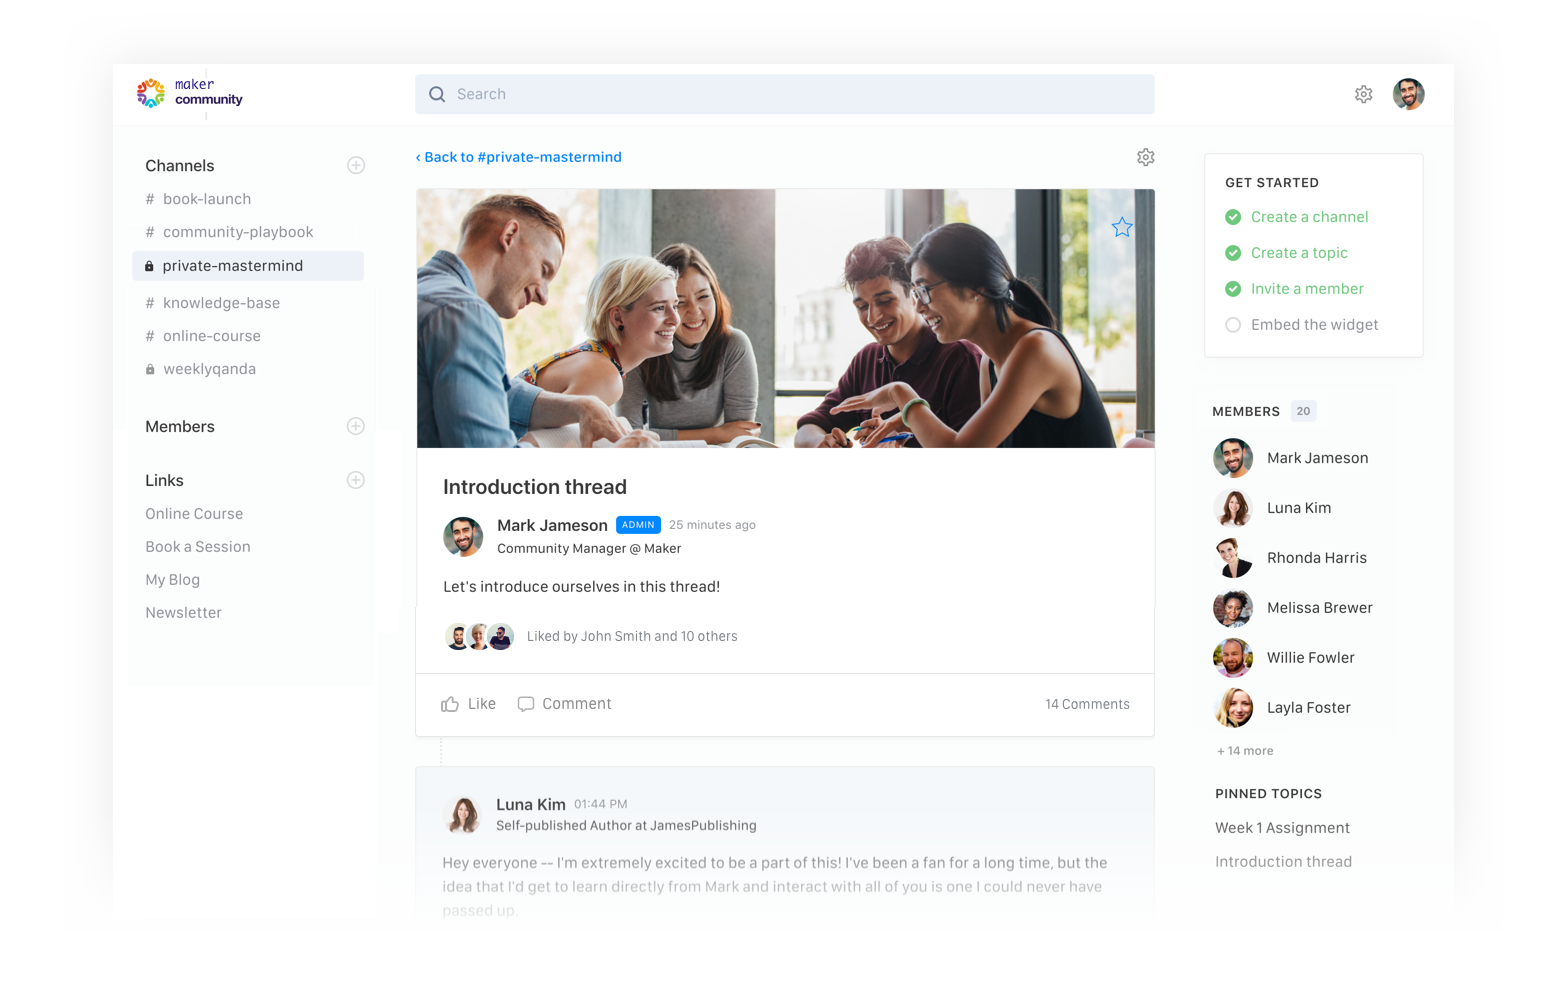
Task: Star the Introduction thread topic
Action: point(1122,228)
